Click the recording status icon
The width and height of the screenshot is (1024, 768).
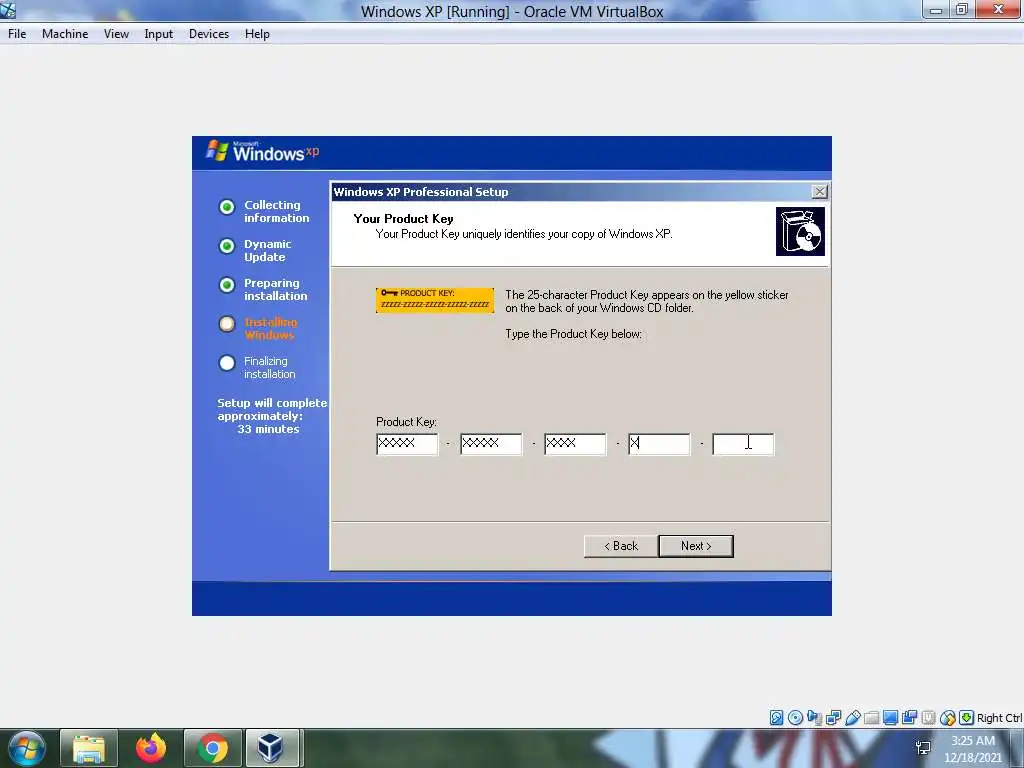[909, 718]
